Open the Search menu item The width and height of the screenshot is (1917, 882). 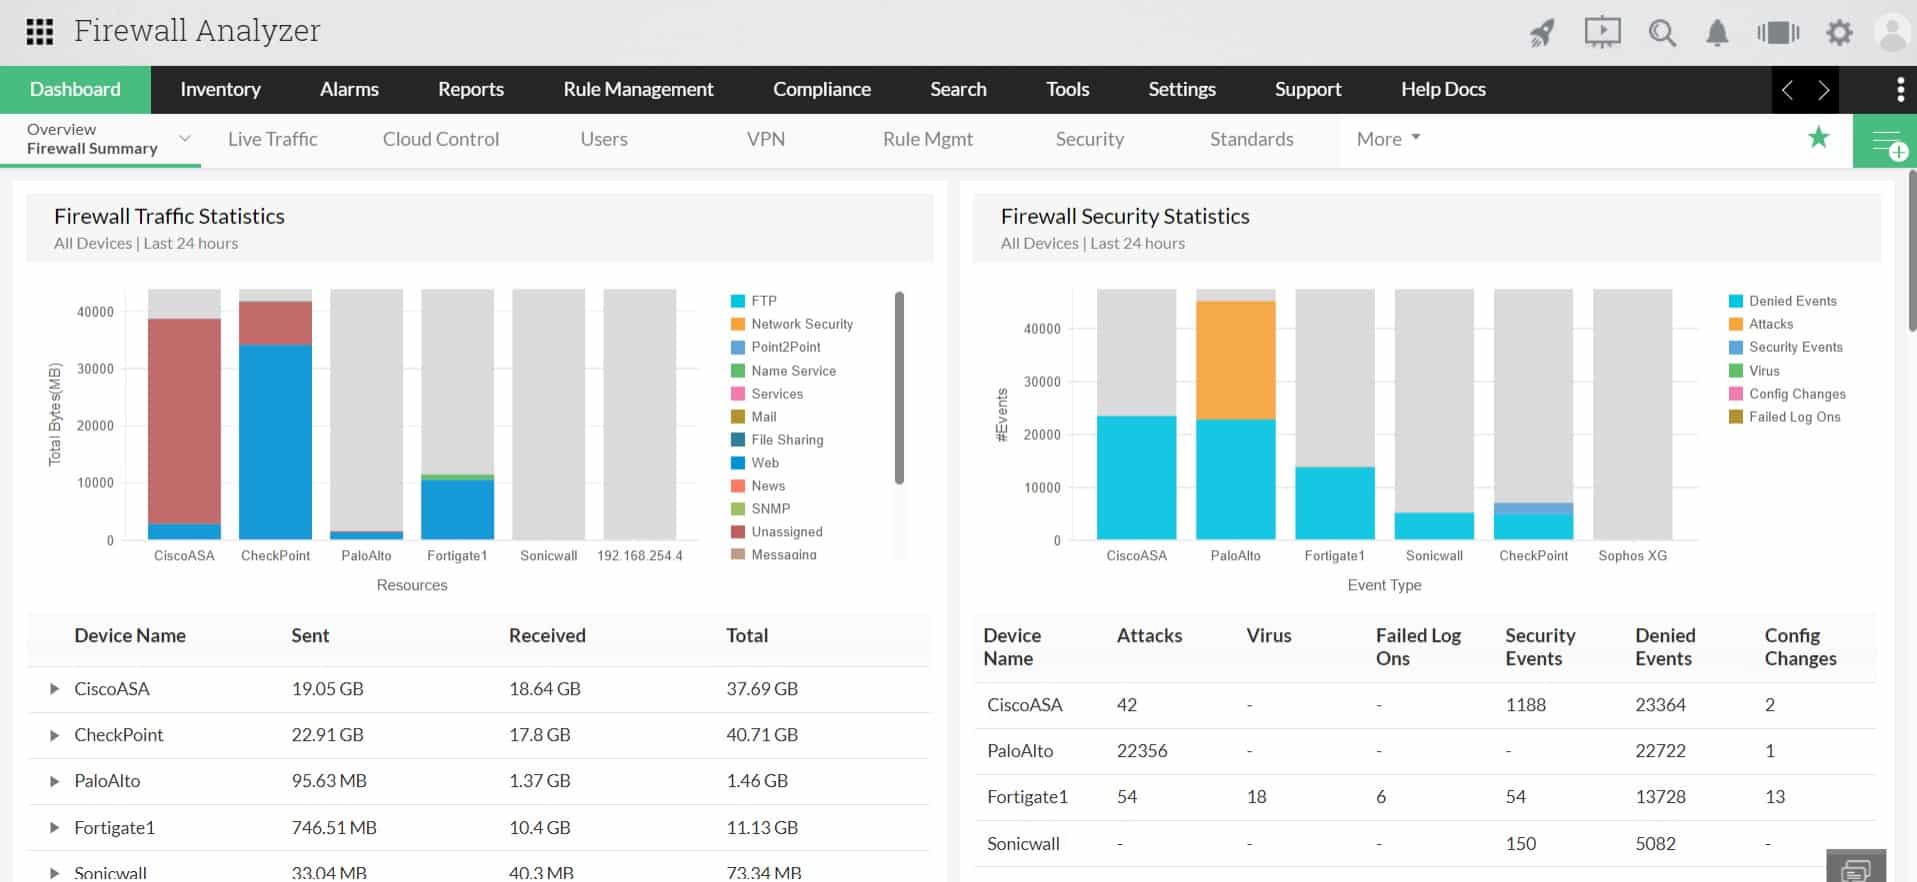958,89
